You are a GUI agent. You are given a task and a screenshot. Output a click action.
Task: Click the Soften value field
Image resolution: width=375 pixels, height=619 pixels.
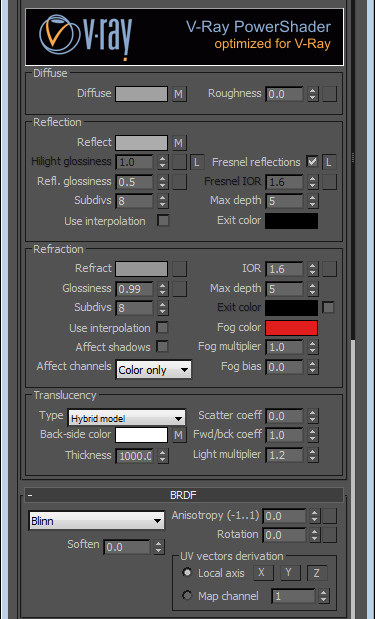[127, 547]
